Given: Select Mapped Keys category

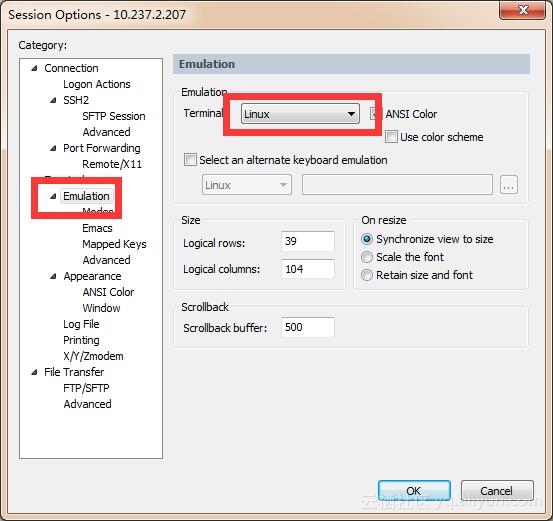Looking at the screenshot, I should [114, 244].
